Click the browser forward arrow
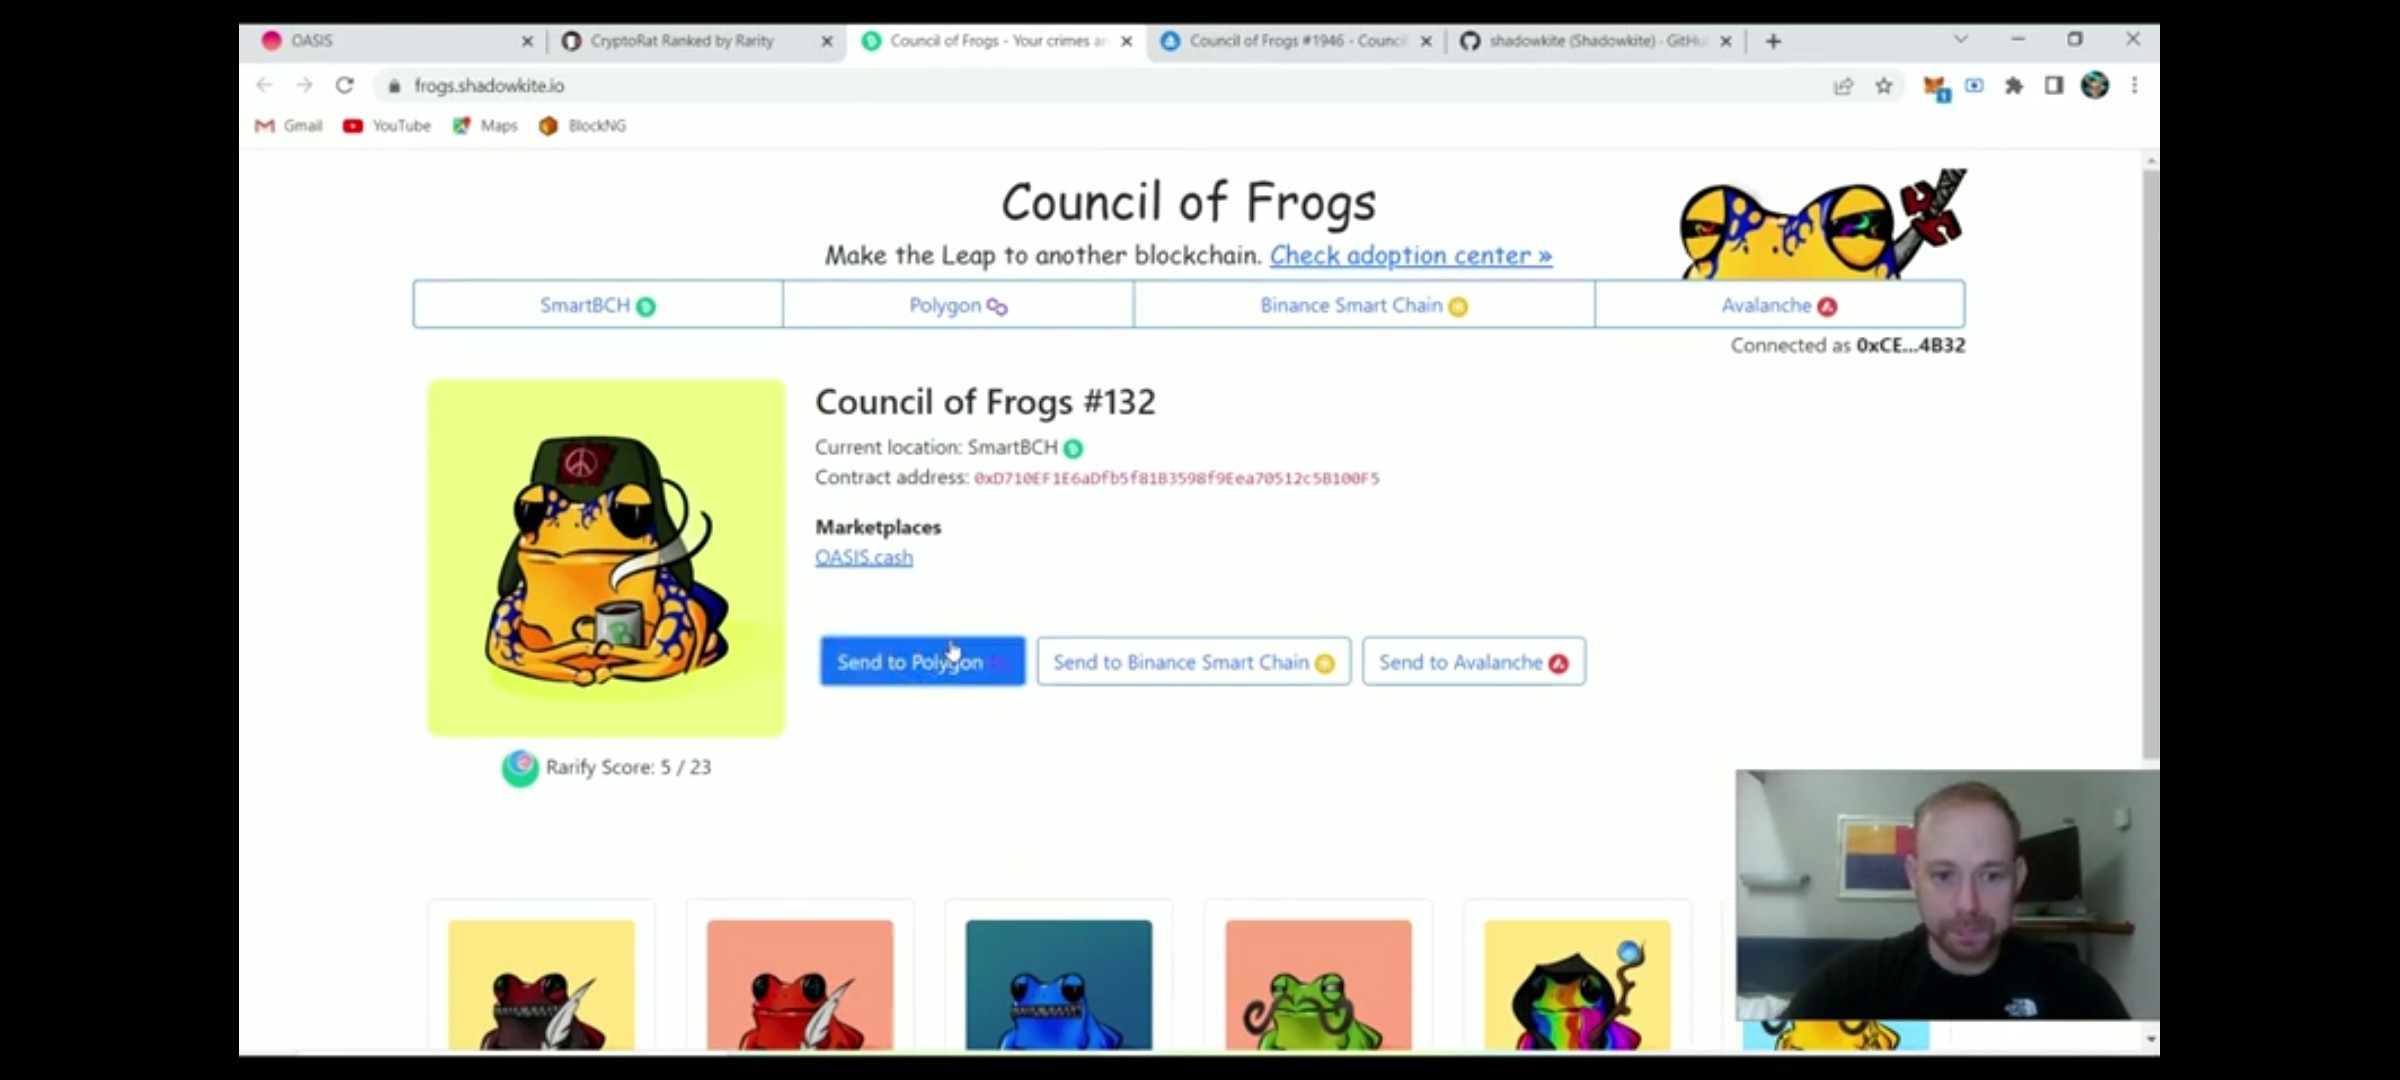 click(304, 86)
